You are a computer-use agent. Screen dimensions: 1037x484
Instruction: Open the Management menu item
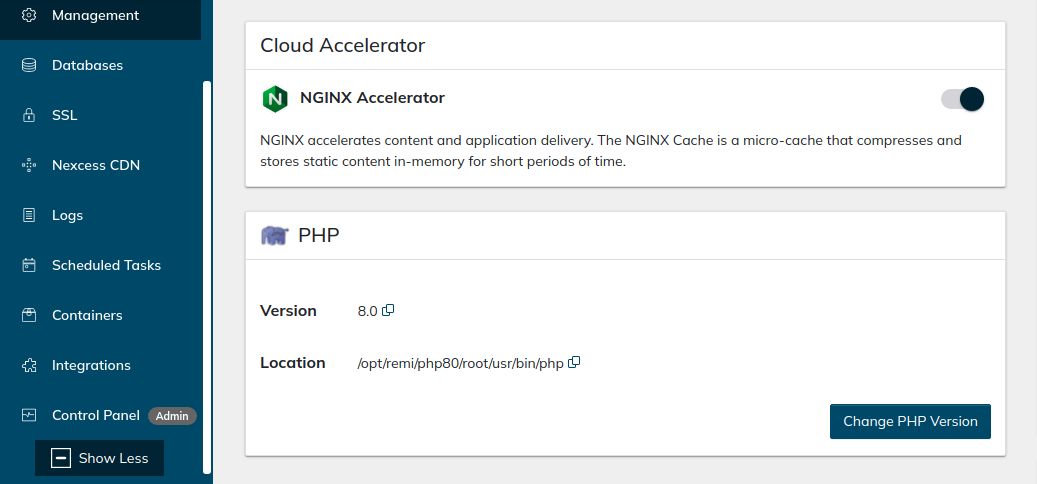(101, 15)
